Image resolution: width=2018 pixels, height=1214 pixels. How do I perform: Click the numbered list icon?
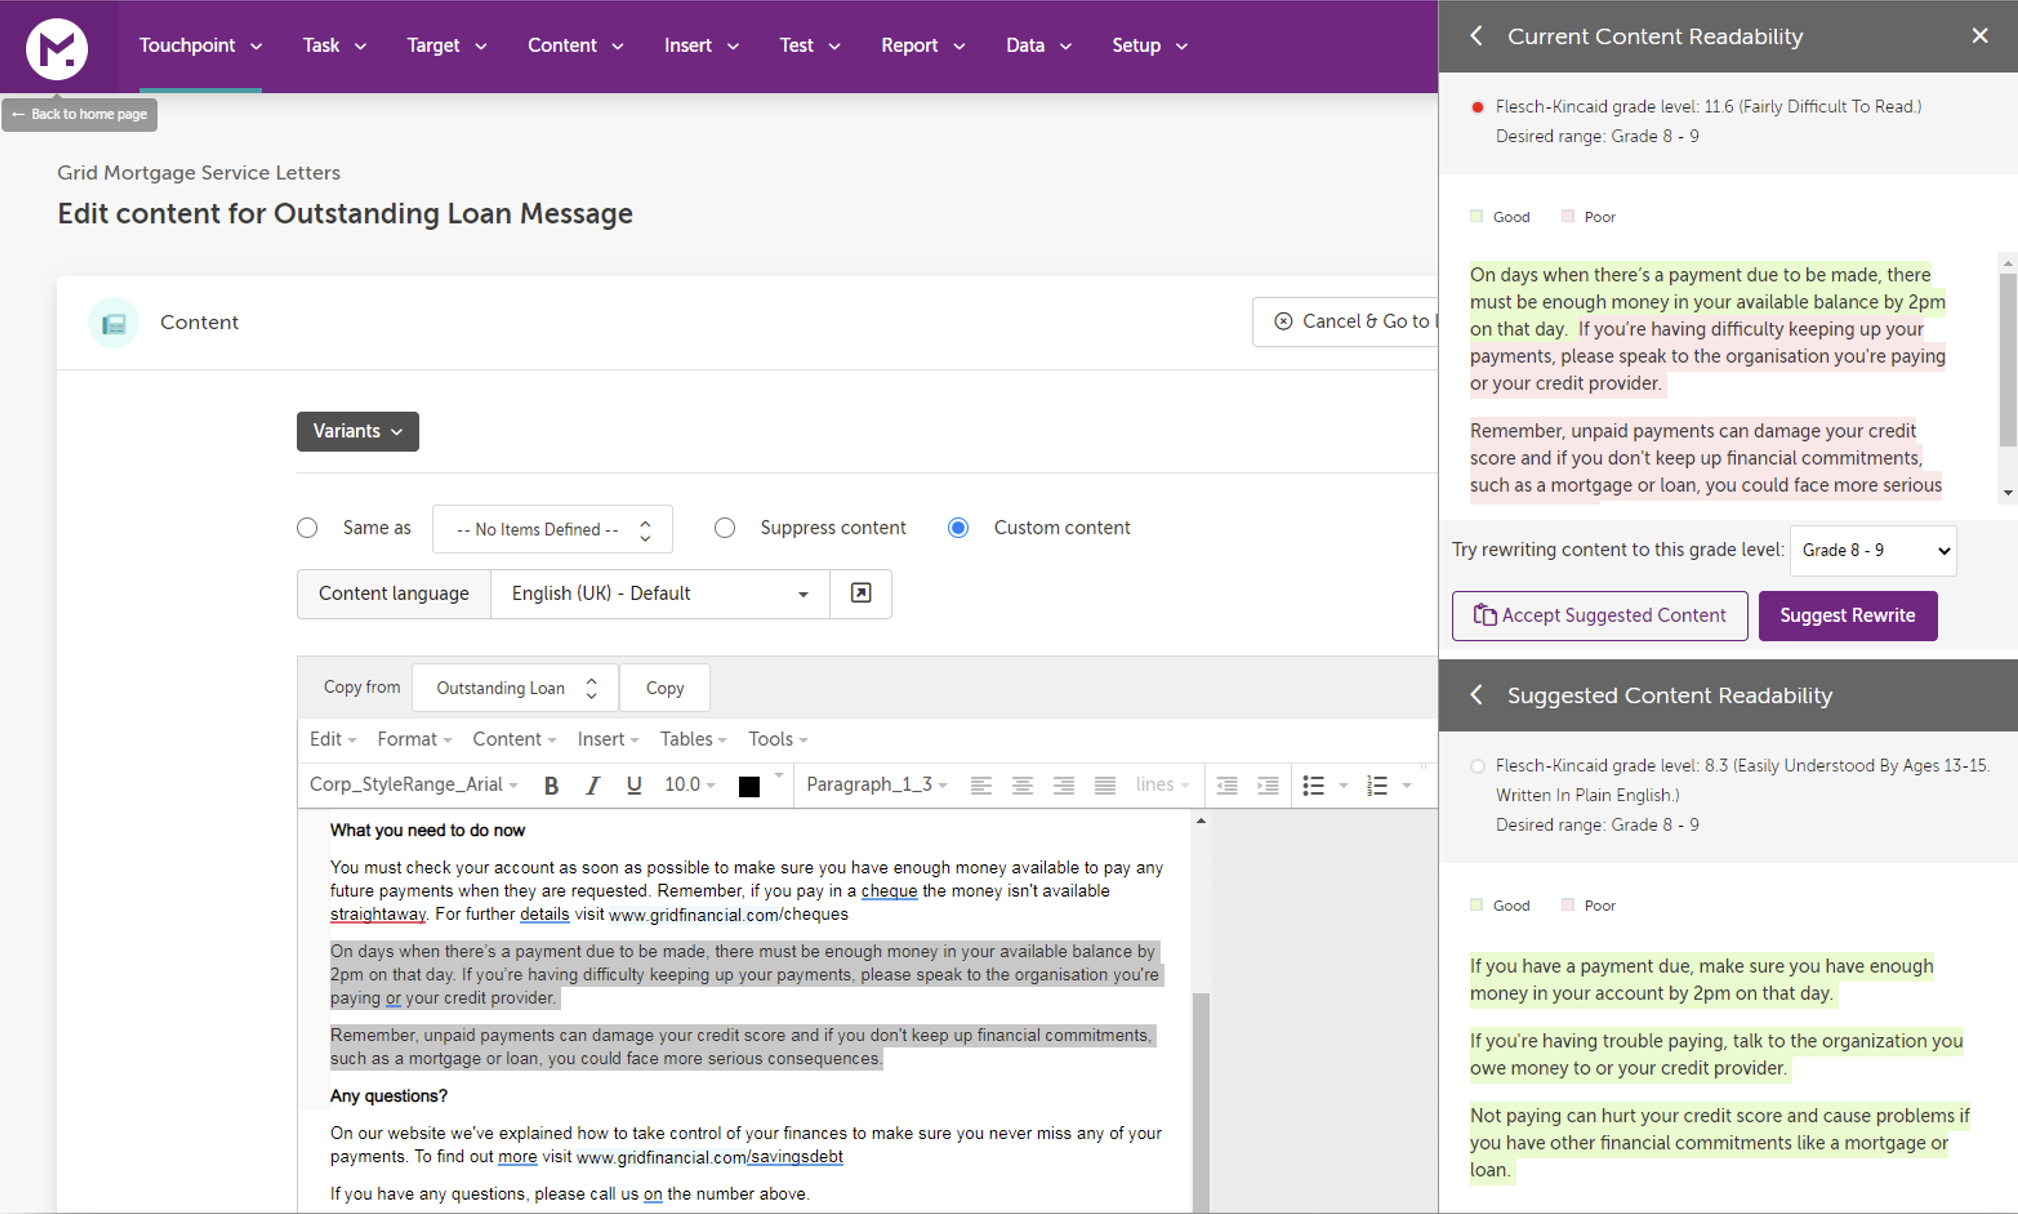click(1377, 786)
